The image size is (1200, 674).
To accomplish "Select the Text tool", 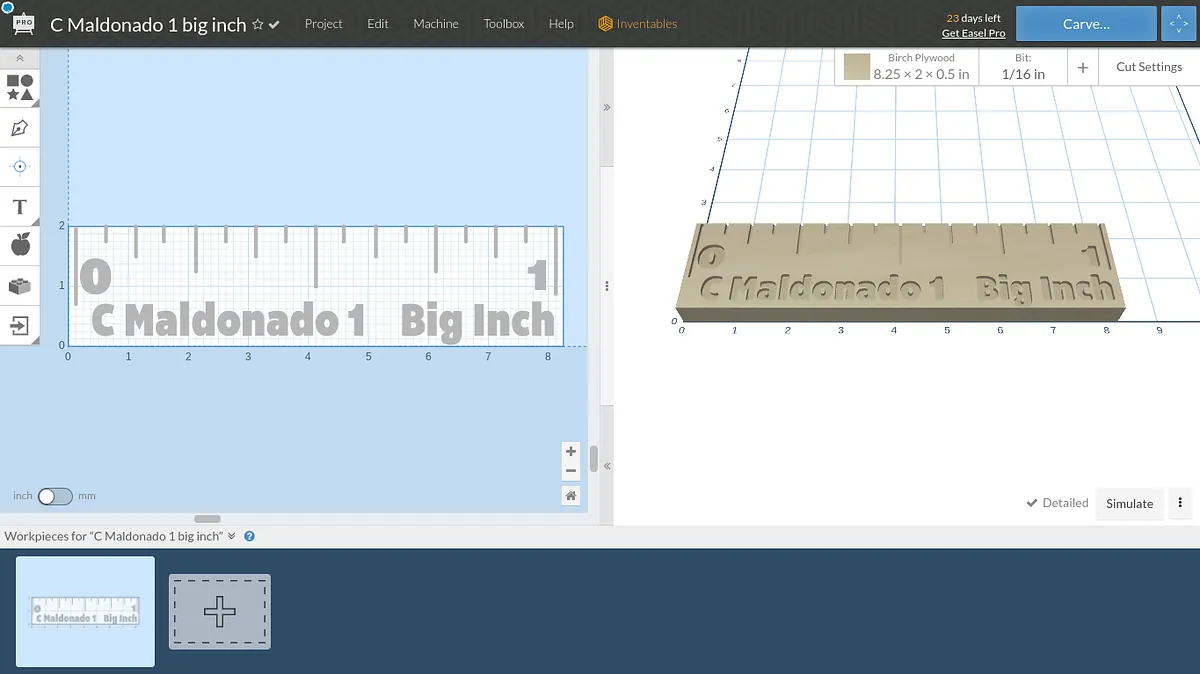I will (x=20, y=207).
